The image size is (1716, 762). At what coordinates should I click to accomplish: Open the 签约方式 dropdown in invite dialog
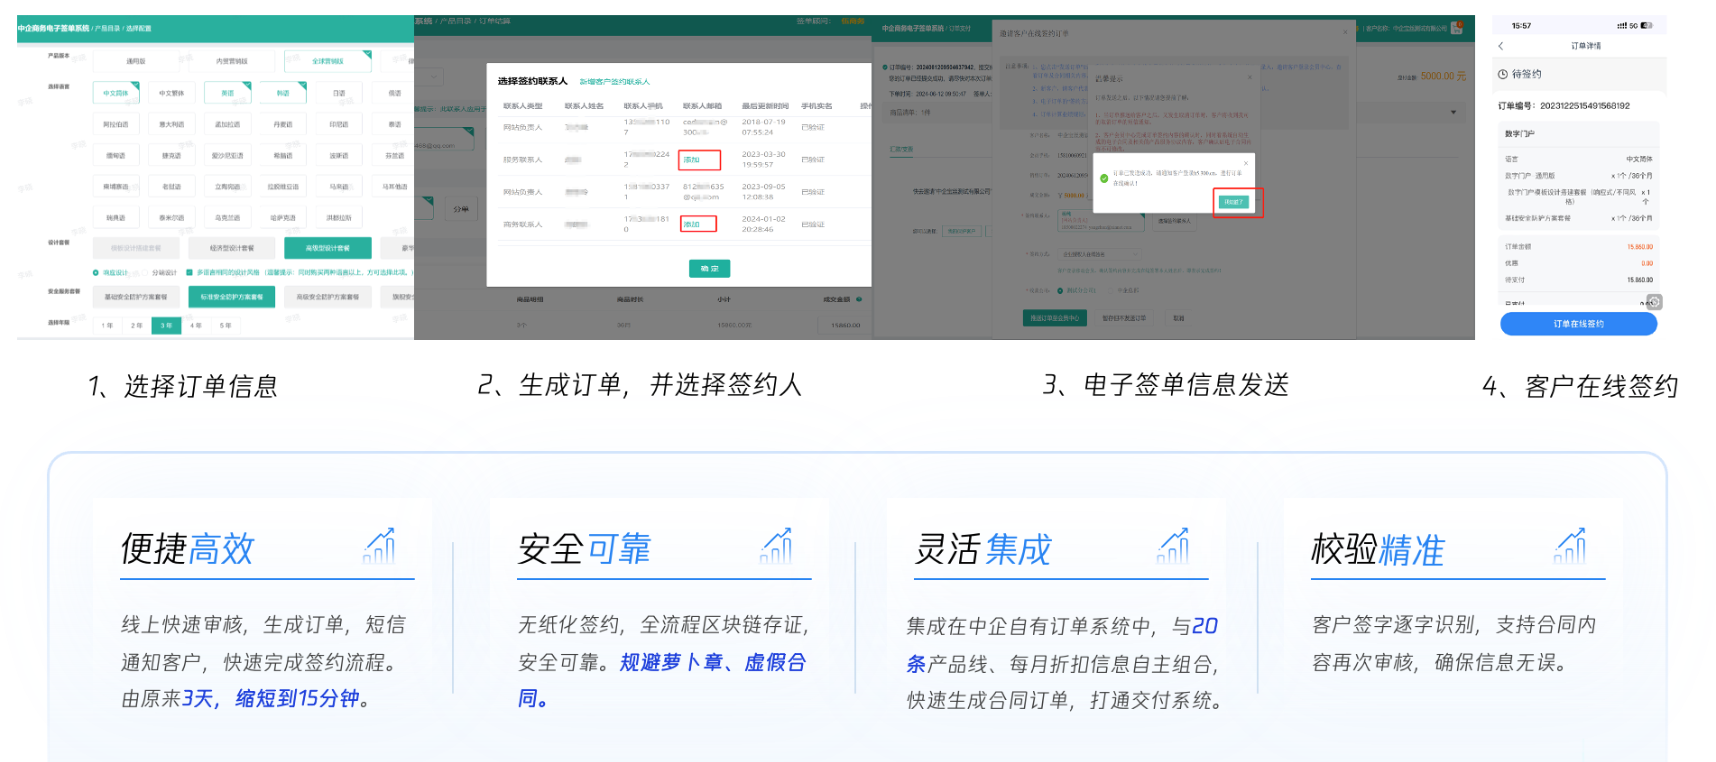click(1098, 254)
